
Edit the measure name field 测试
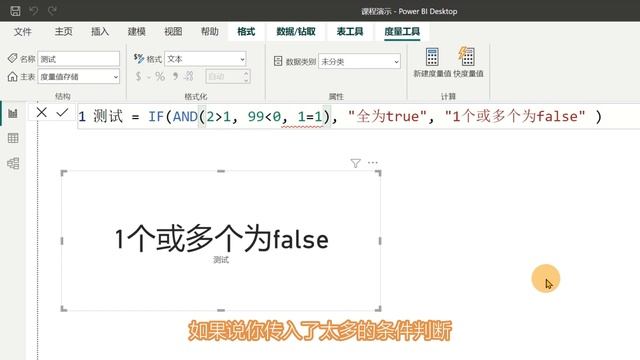click(79, 59)
